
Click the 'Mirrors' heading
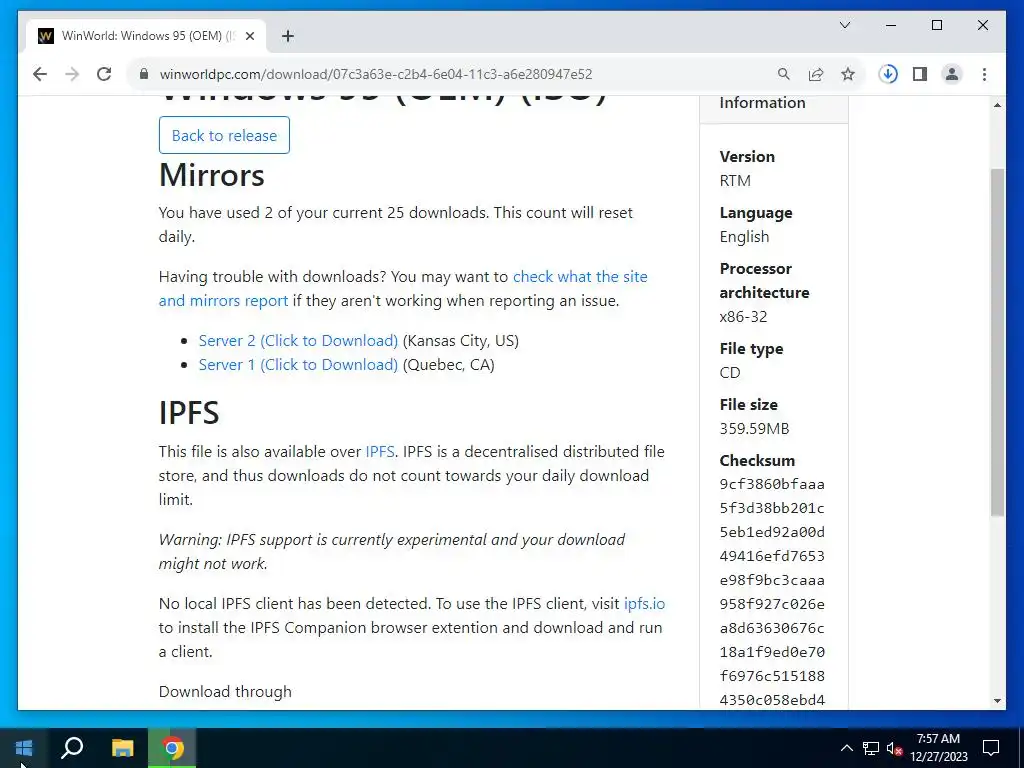pyautogui.click(x=212, y=174)
